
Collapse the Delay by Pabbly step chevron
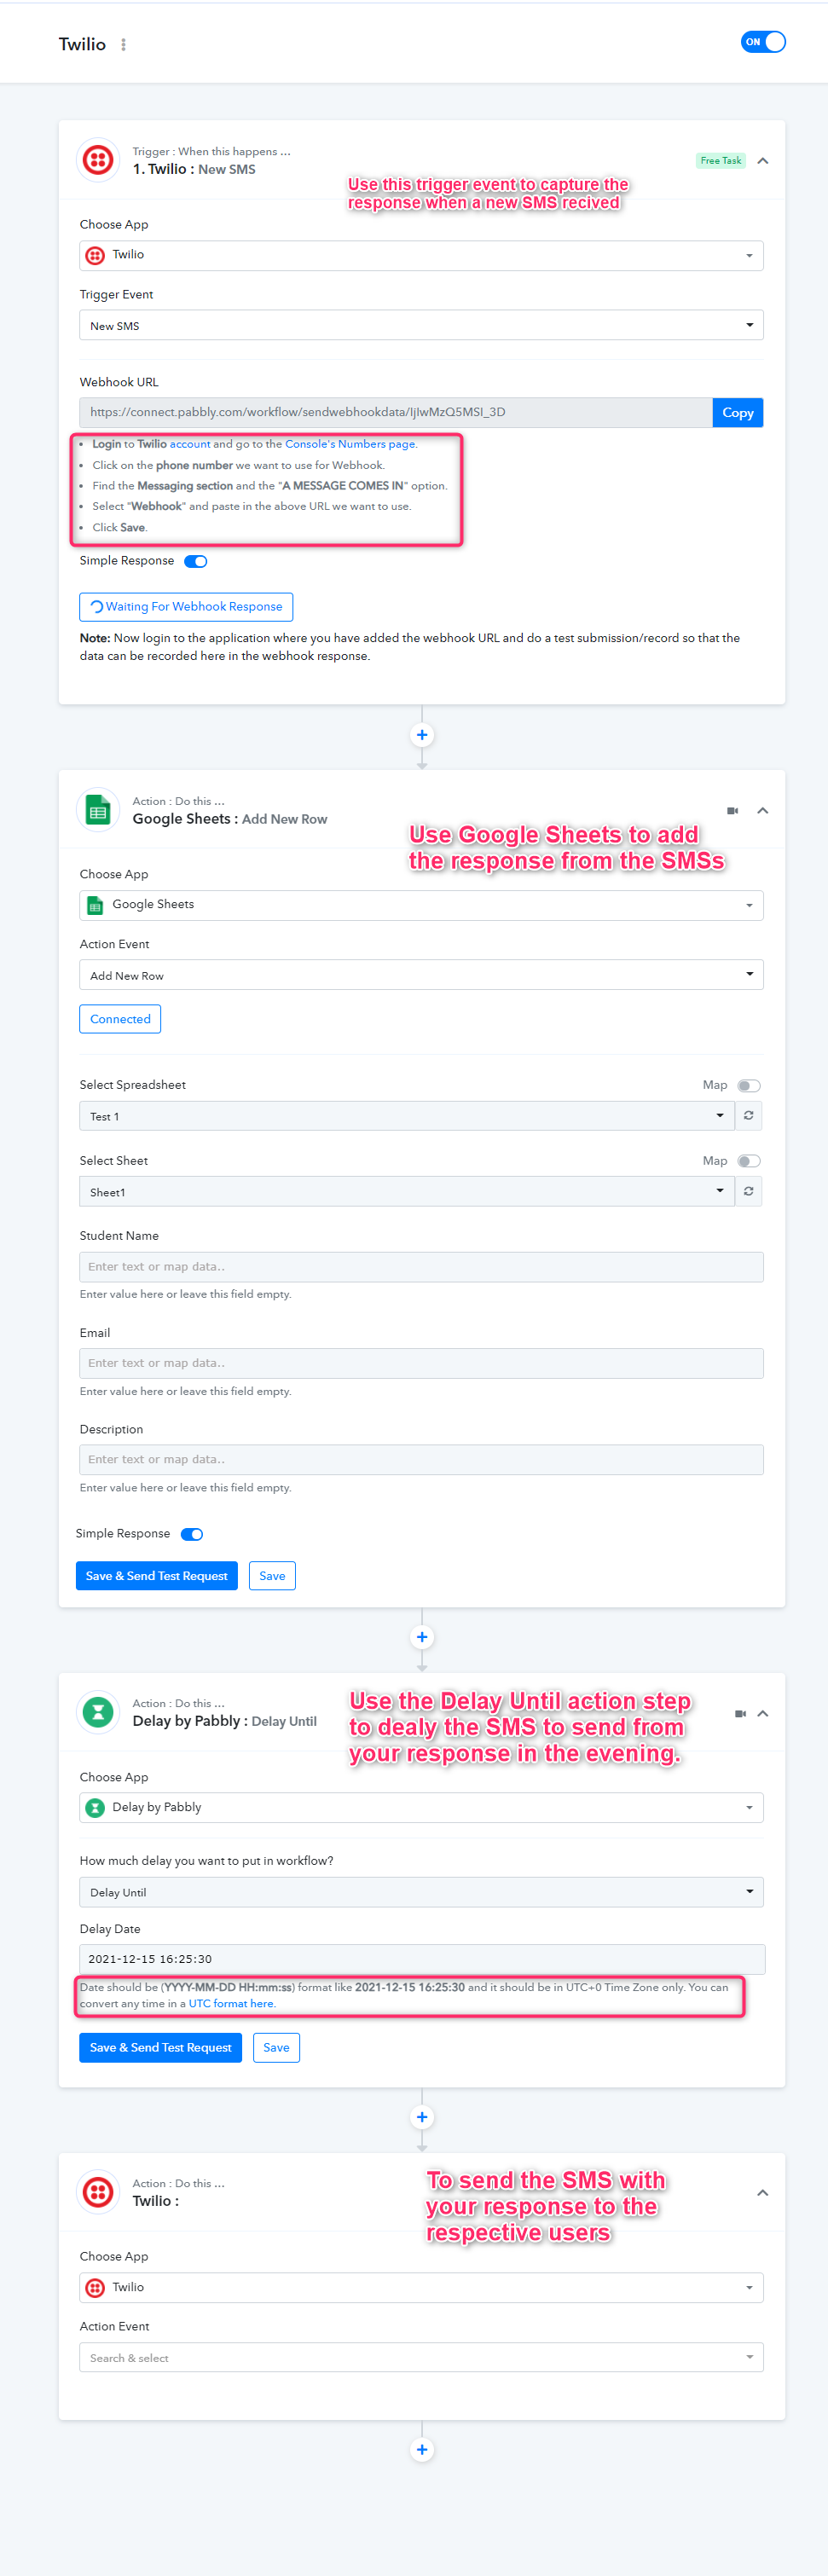tap(762, 1713)
